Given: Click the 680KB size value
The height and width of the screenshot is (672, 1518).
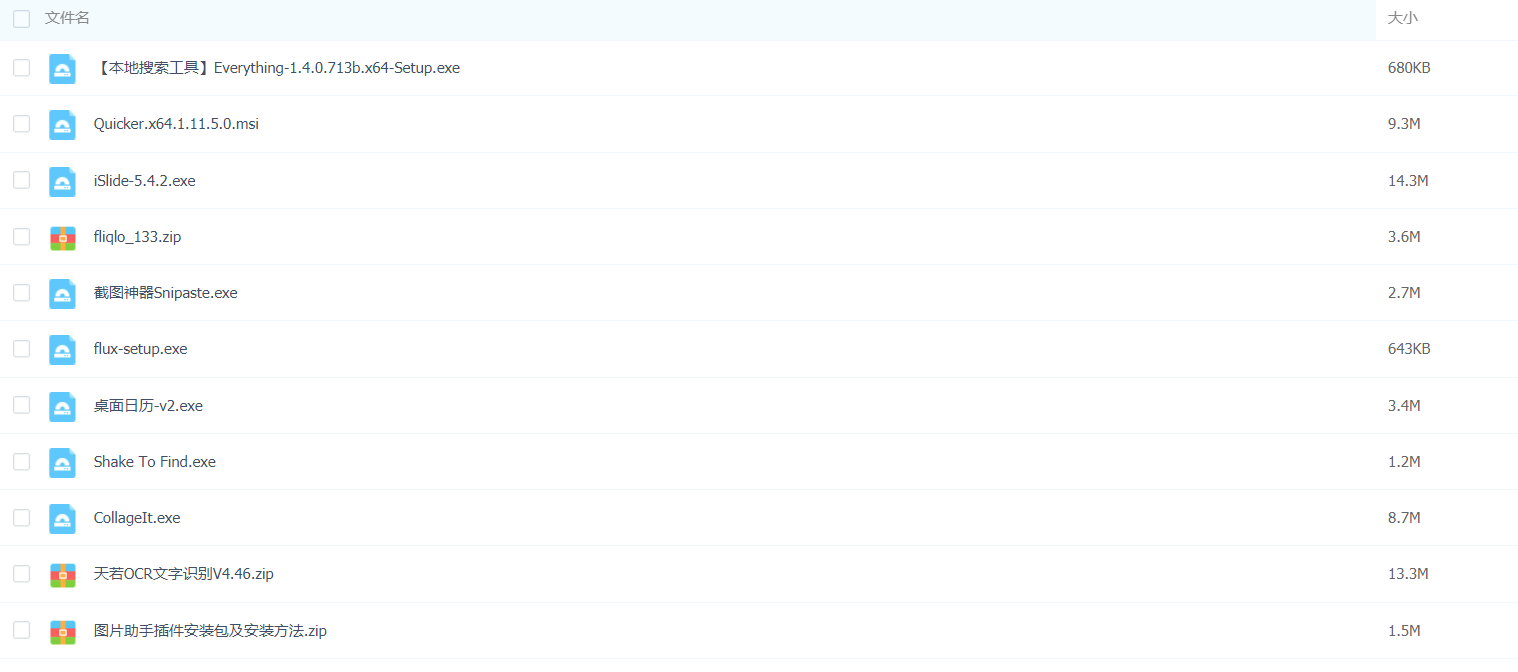Looking at the screenshot, I should point(1409,68).
